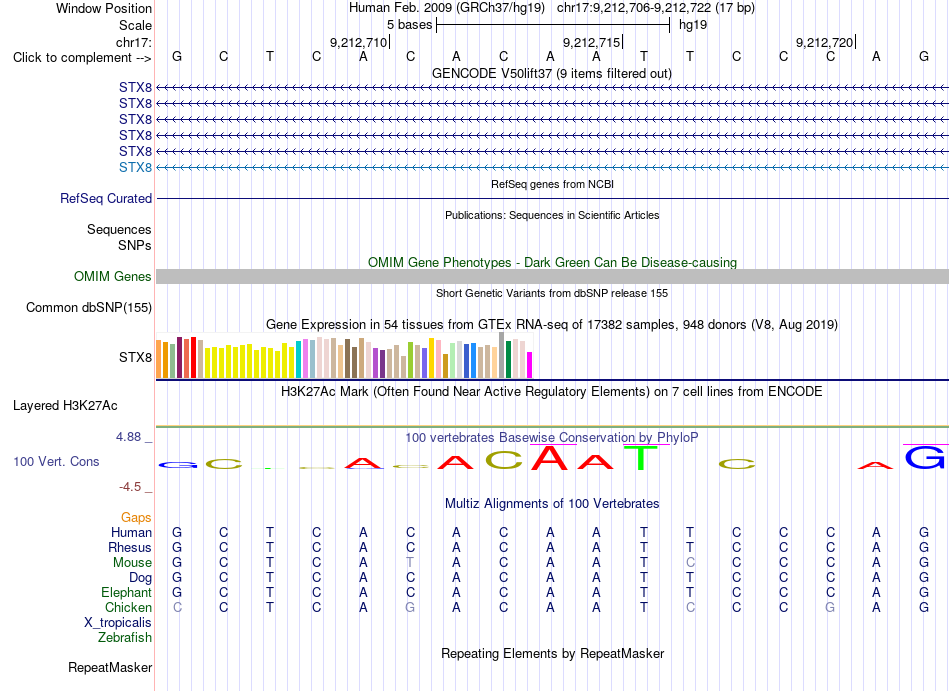The width and height of the screenshot is (950, 691).
Task: Click the SNPs track label
Action: coord(135,245)
